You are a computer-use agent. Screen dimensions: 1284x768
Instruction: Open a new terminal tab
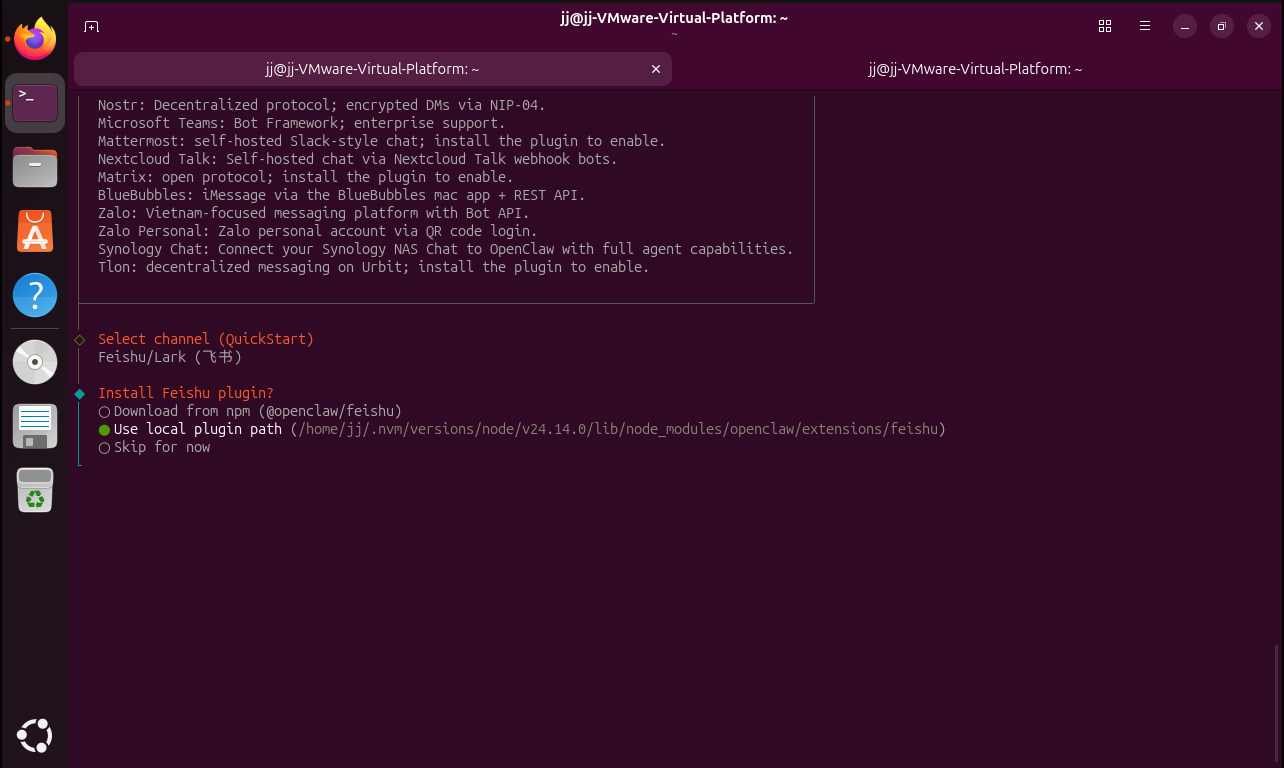point(91,26)
